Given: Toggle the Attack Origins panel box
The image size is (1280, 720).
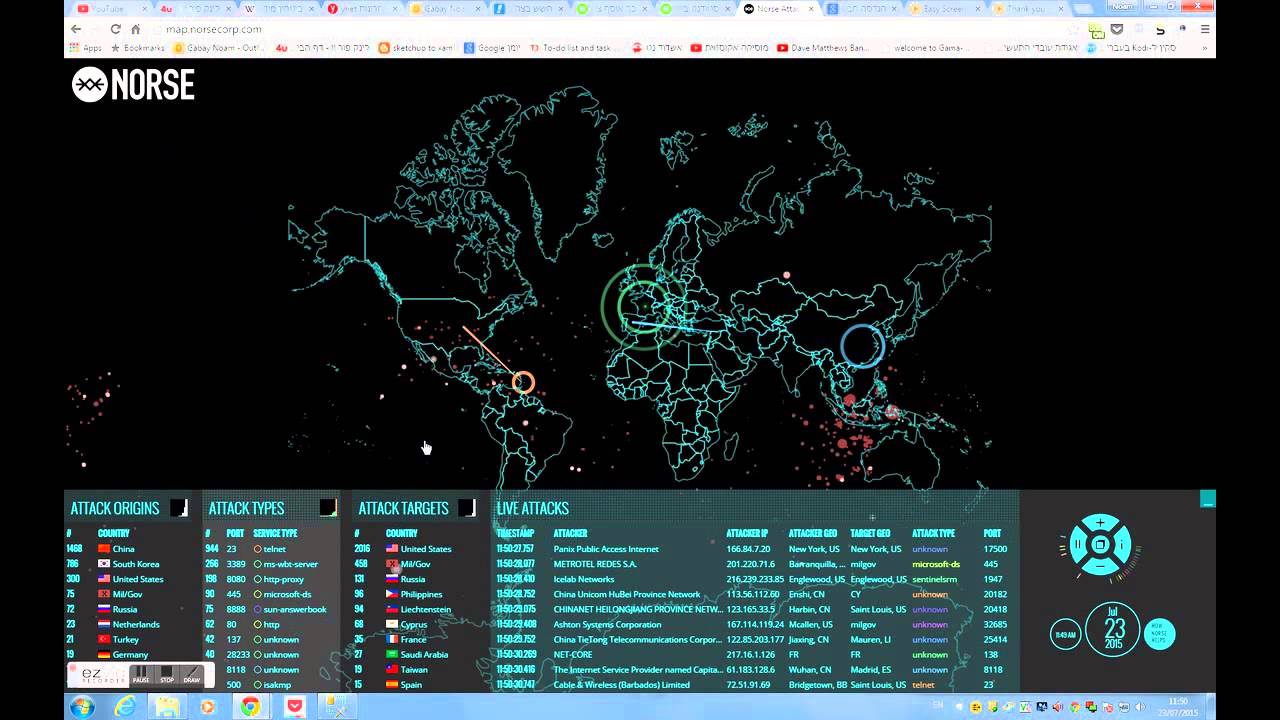Looking at the screenshot, I should 179,508.
